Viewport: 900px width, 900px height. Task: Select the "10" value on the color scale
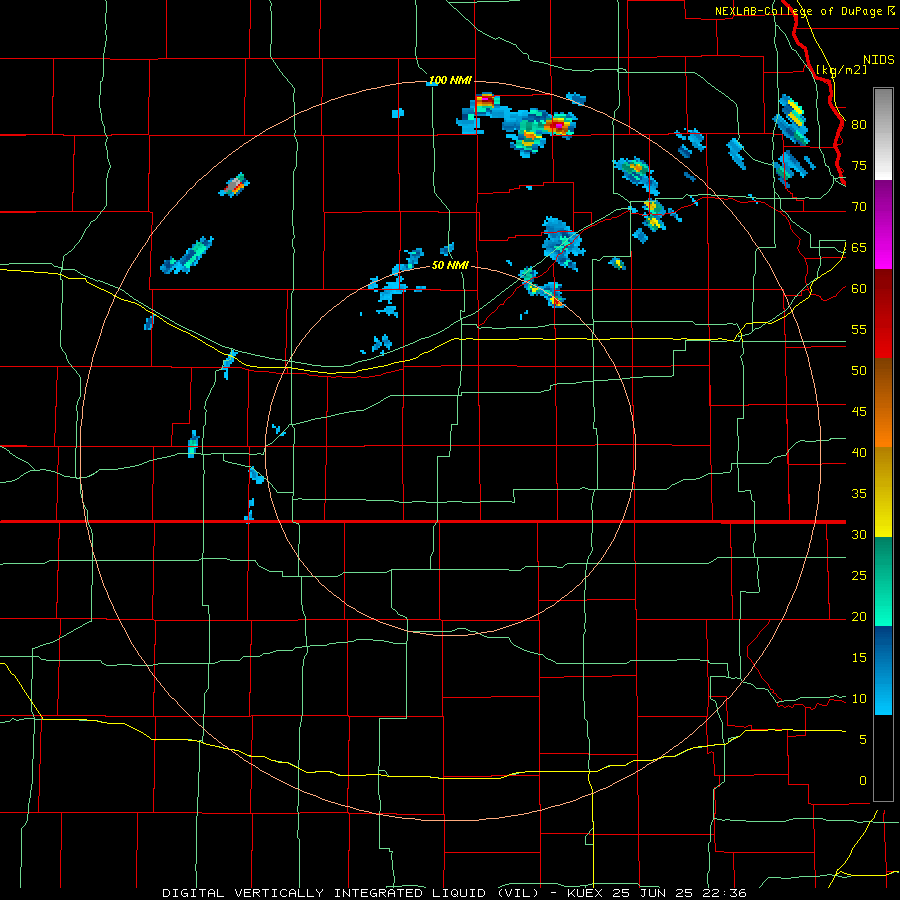point(859,699)
